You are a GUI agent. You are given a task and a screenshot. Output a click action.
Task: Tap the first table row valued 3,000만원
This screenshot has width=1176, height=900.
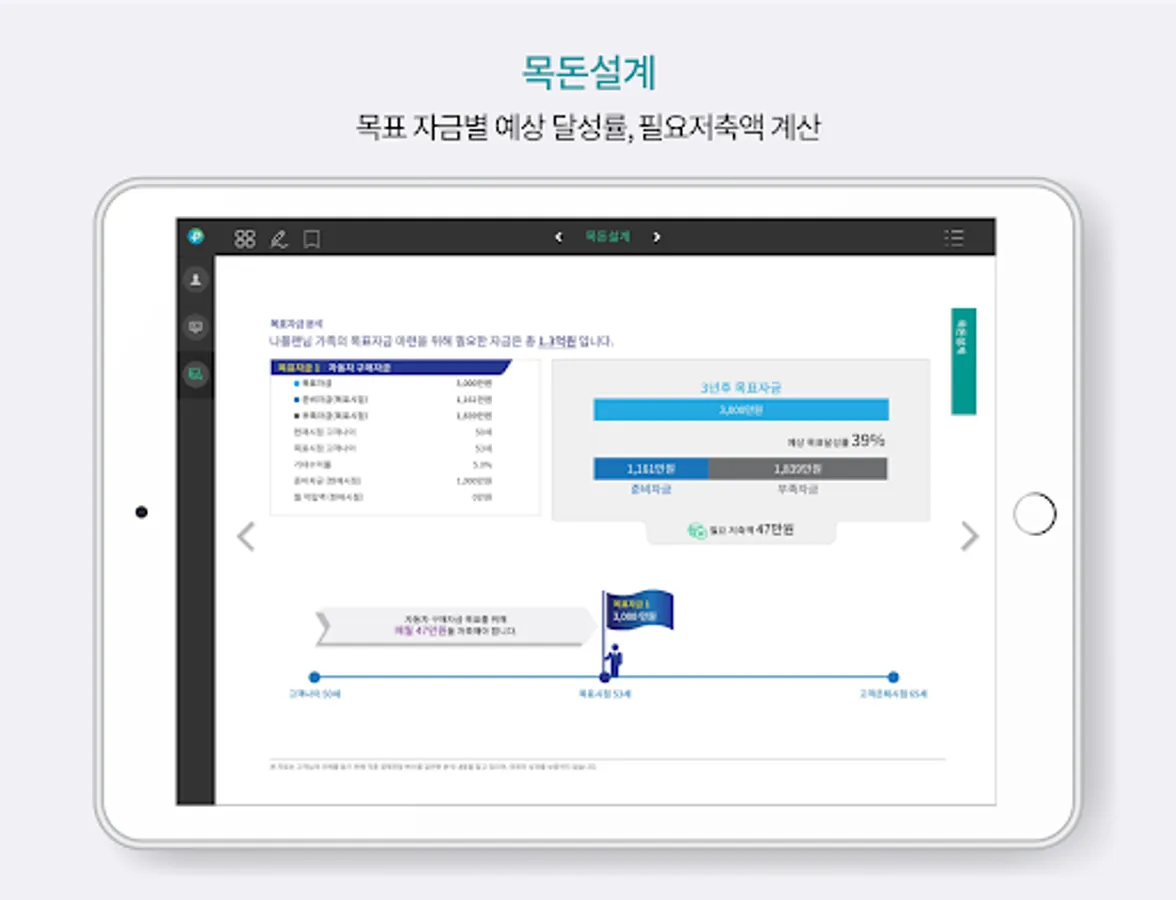pyautogui.click(x=393, y=383)
